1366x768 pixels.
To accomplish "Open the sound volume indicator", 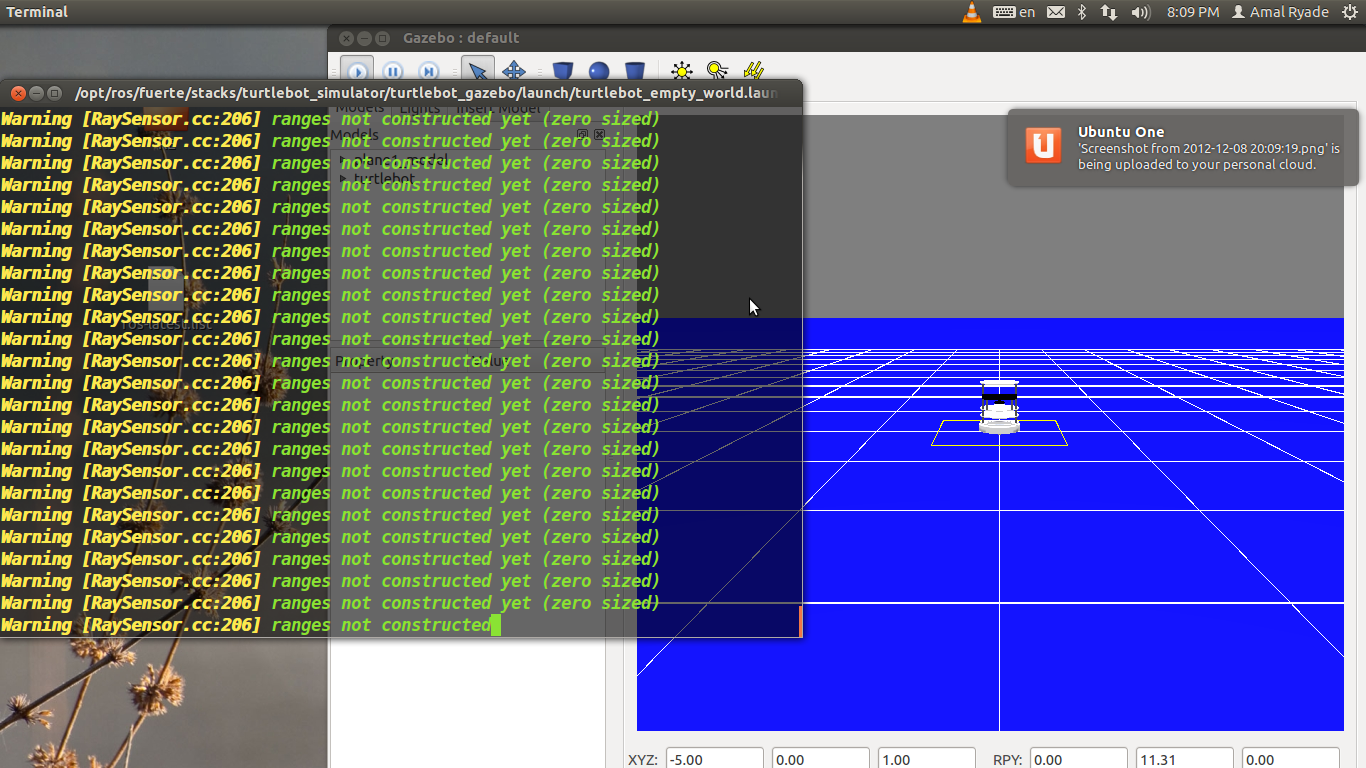I will pyautogui.click(x=1140, y=12).
